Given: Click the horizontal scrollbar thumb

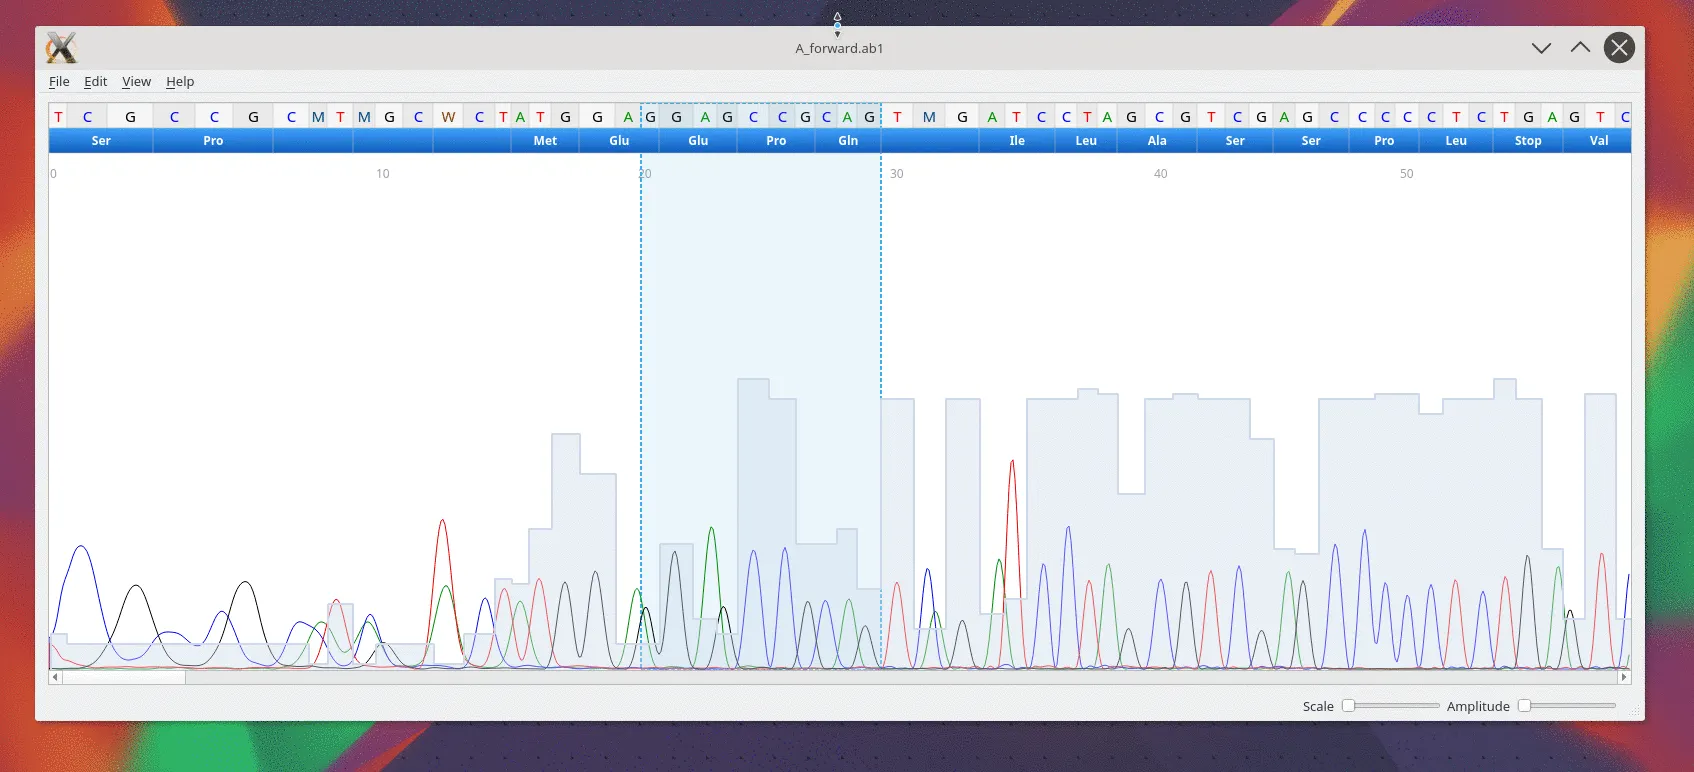Looking at the screenshot, I should click(124, 677).
